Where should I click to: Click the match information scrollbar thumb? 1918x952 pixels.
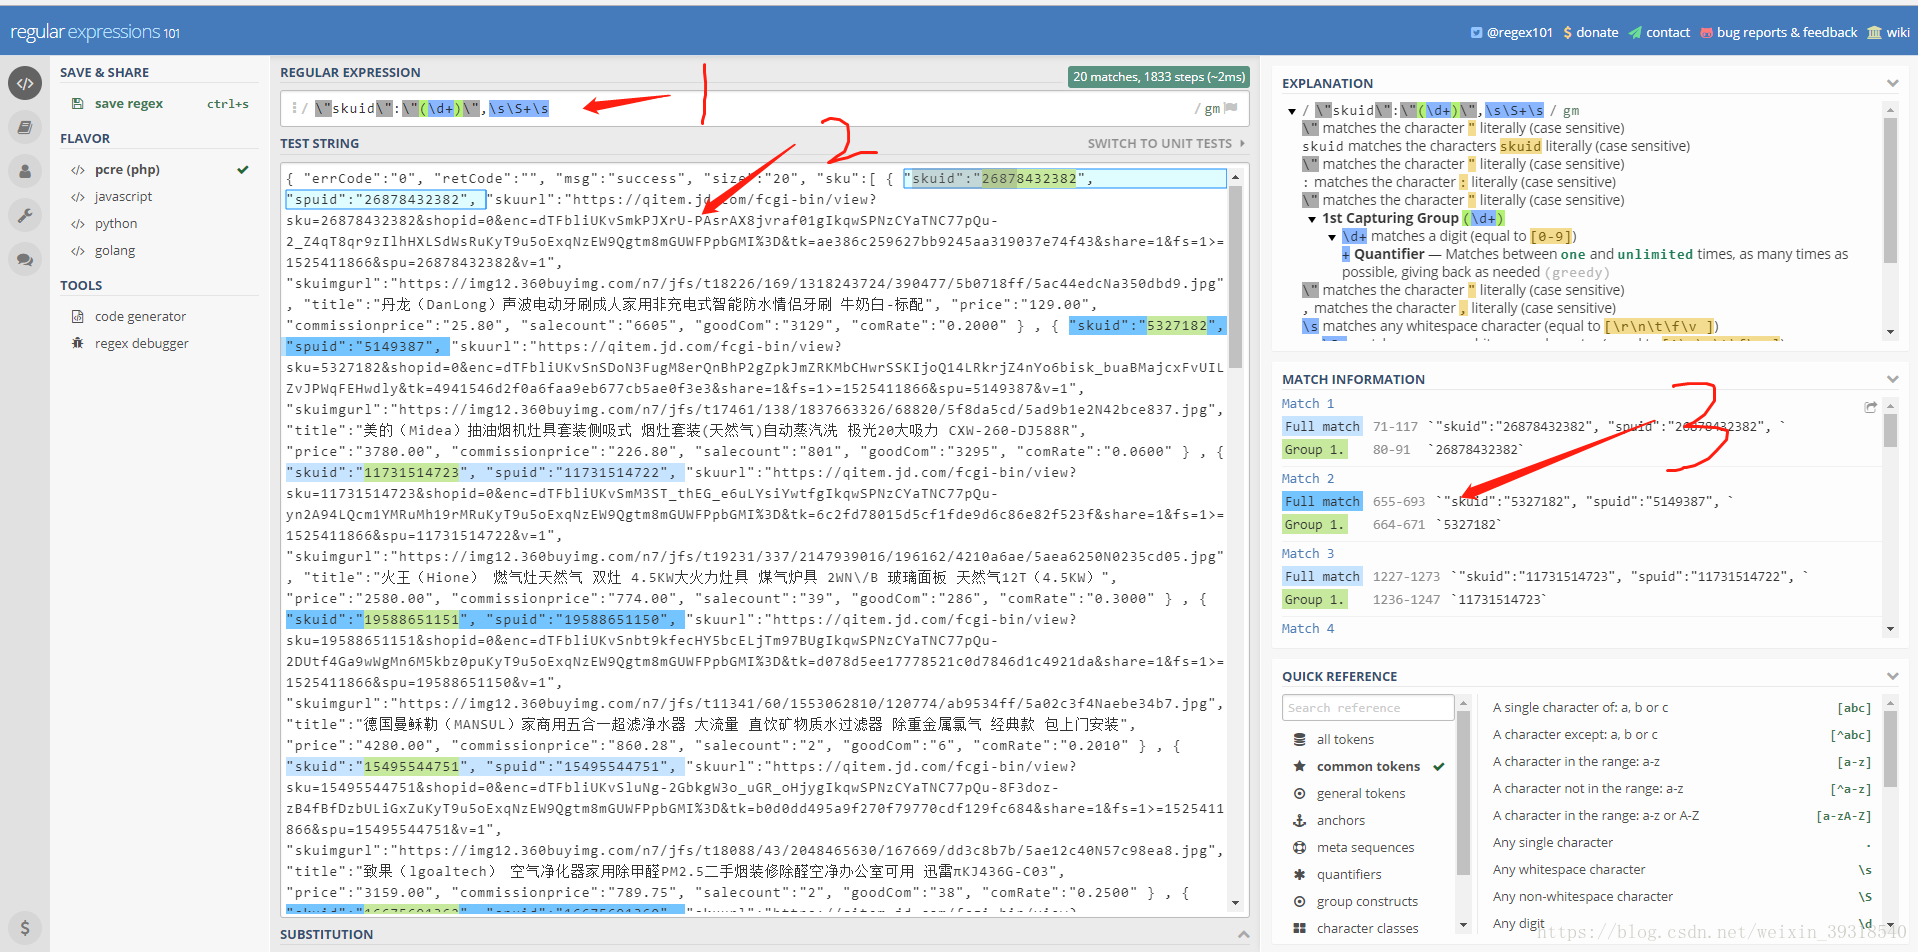pos(1890,429)
